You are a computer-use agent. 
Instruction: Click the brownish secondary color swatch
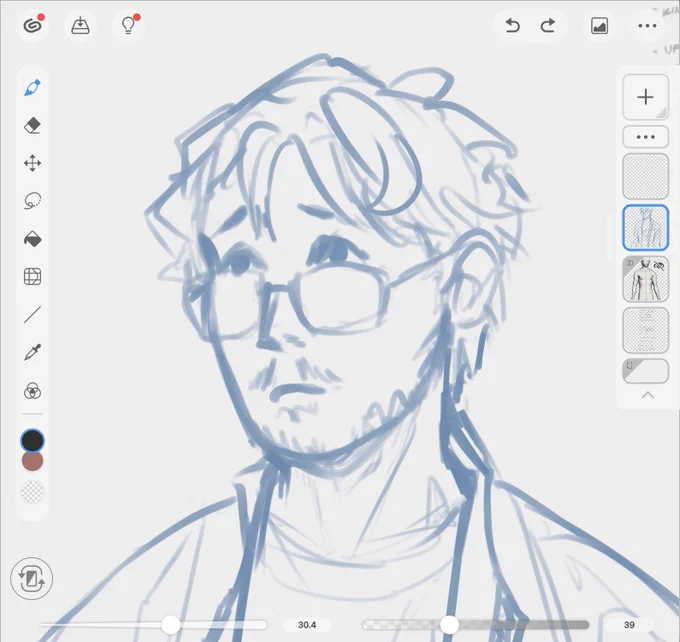[x=33, y=462]
